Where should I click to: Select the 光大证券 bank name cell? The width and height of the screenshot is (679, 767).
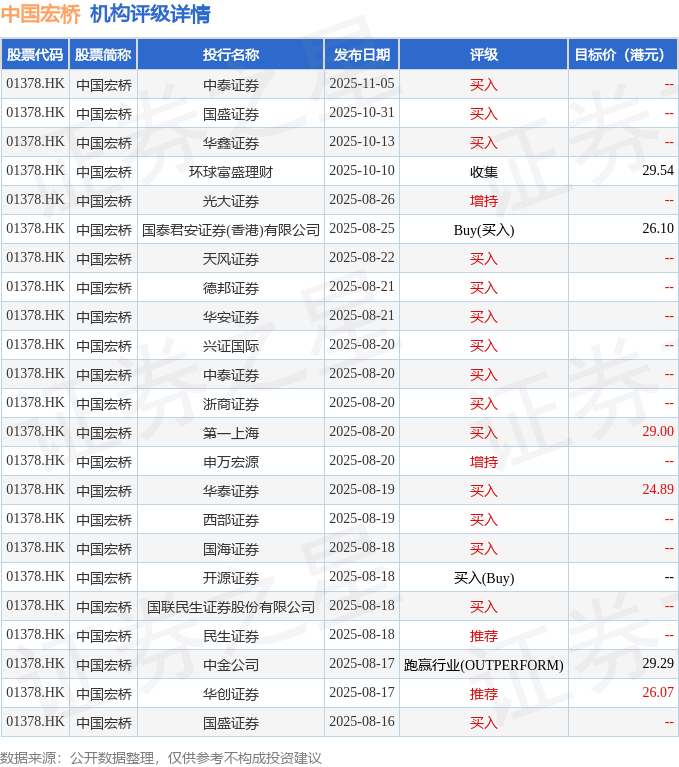point(231,201)
